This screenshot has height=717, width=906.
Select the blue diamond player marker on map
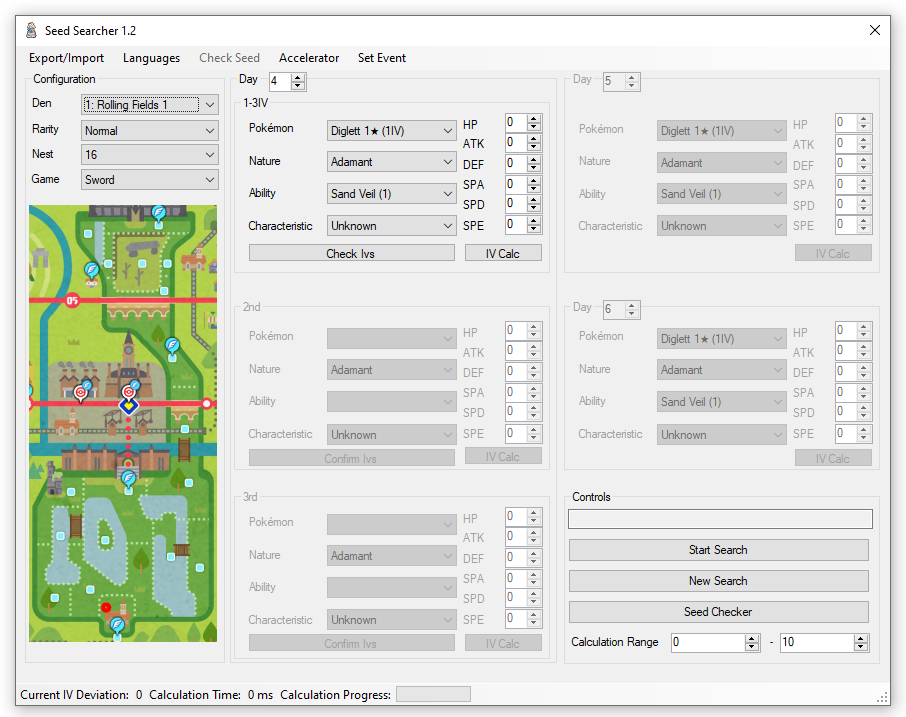(128, 406)
